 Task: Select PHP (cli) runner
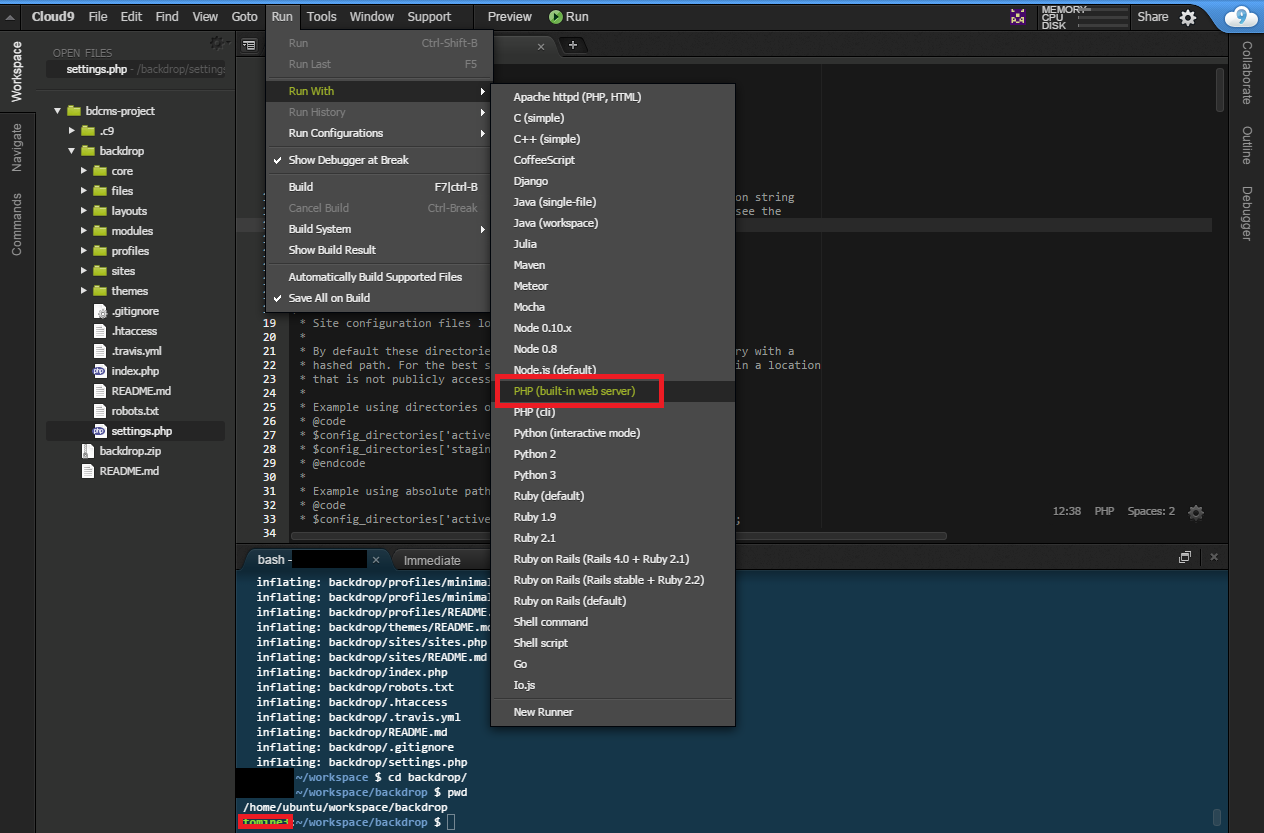(x=613, y=412)
